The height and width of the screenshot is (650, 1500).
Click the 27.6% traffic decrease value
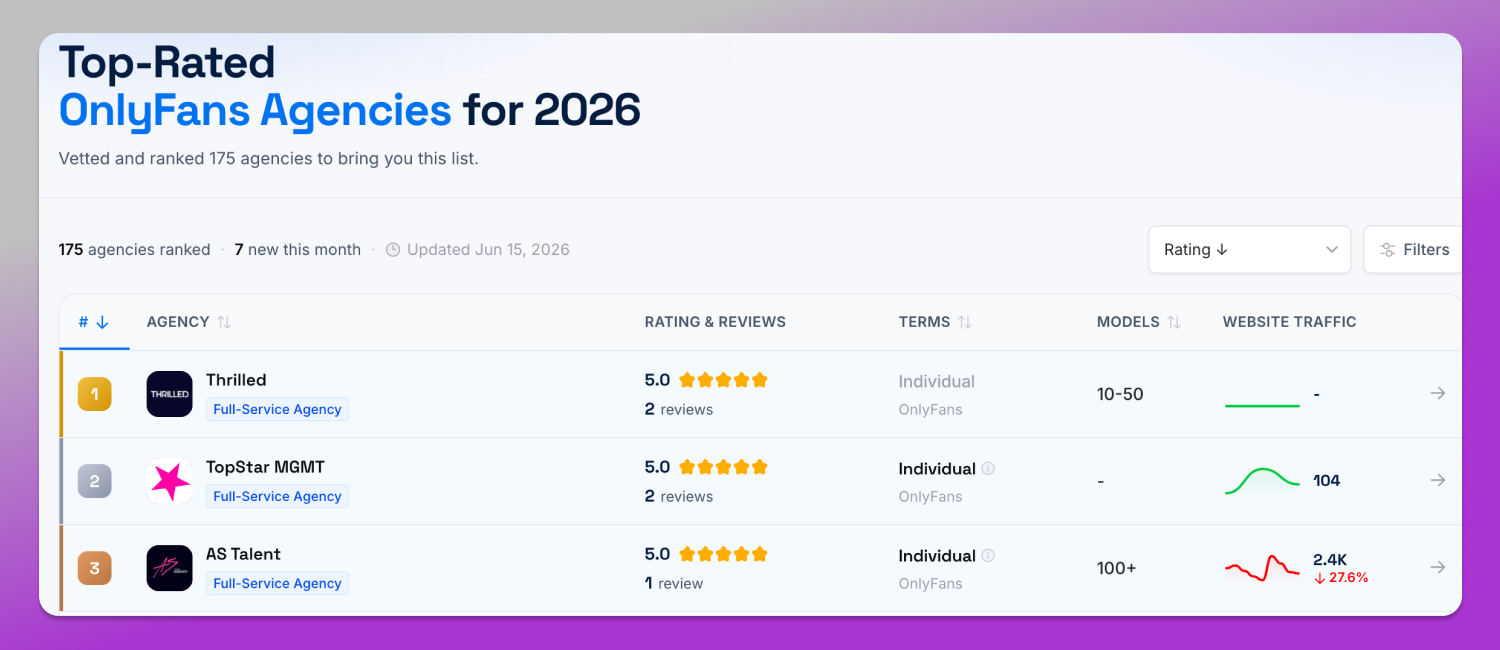tap(1341, 578)
